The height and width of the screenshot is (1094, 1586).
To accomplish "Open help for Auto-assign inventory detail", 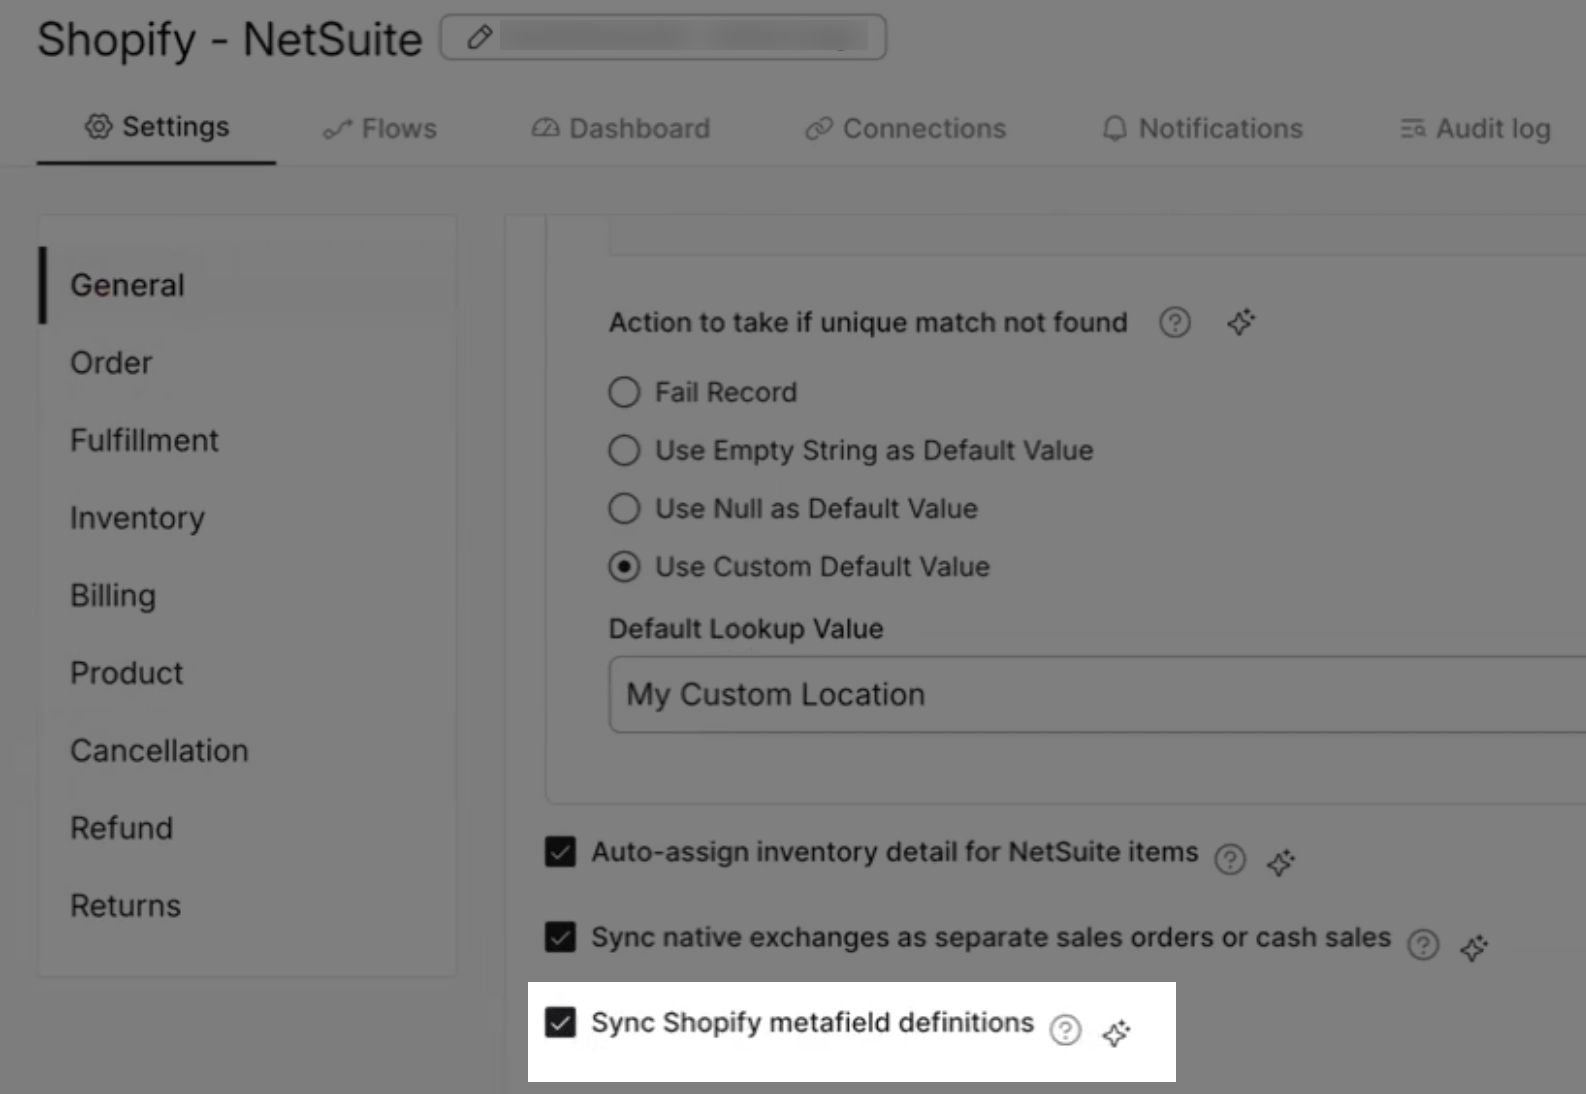I will tap(1230, 859).
